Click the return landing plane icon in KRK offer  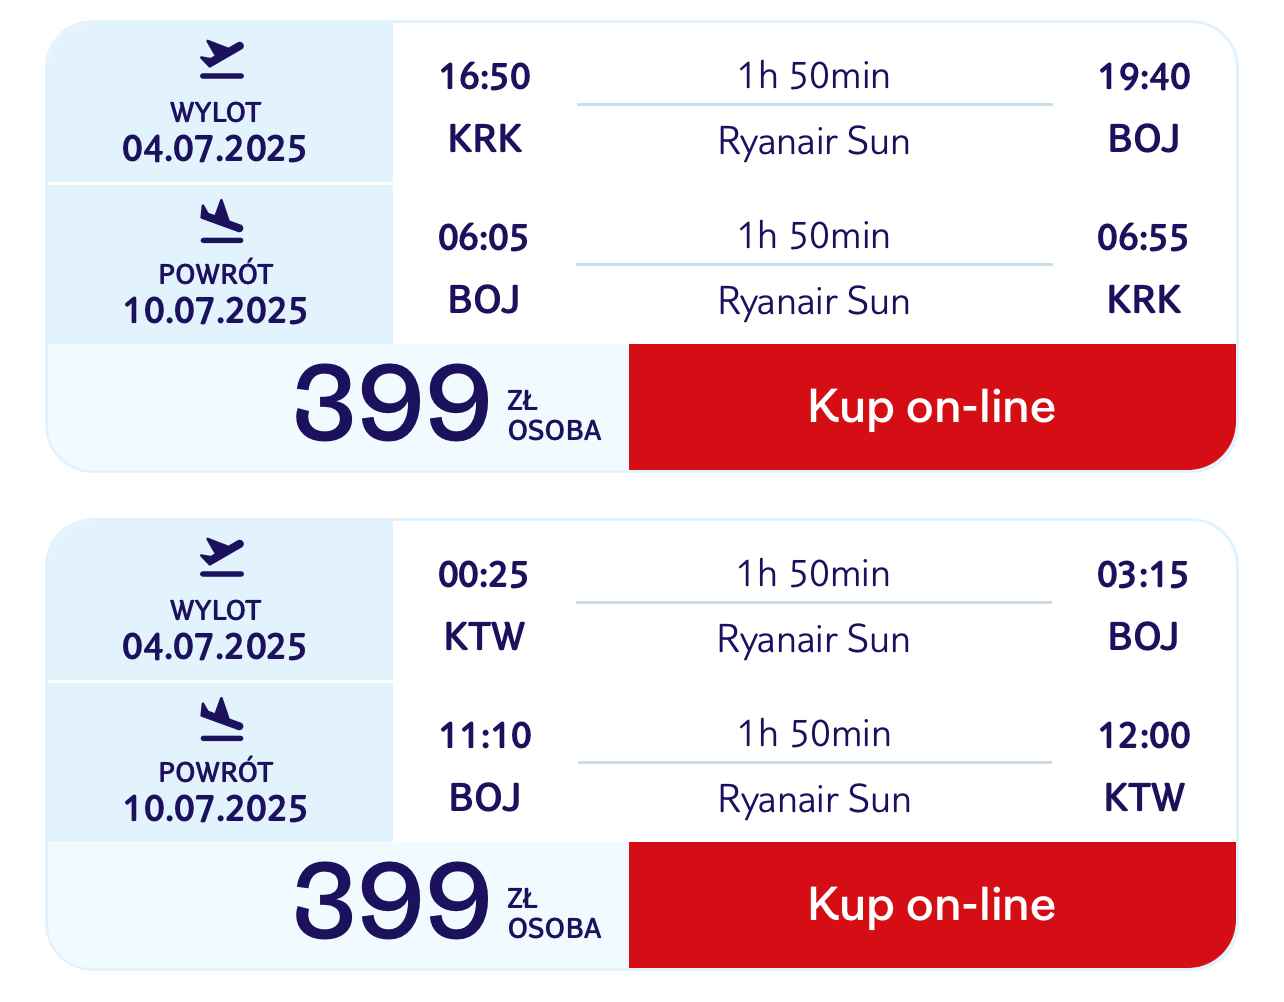click(x=221, y=222)
